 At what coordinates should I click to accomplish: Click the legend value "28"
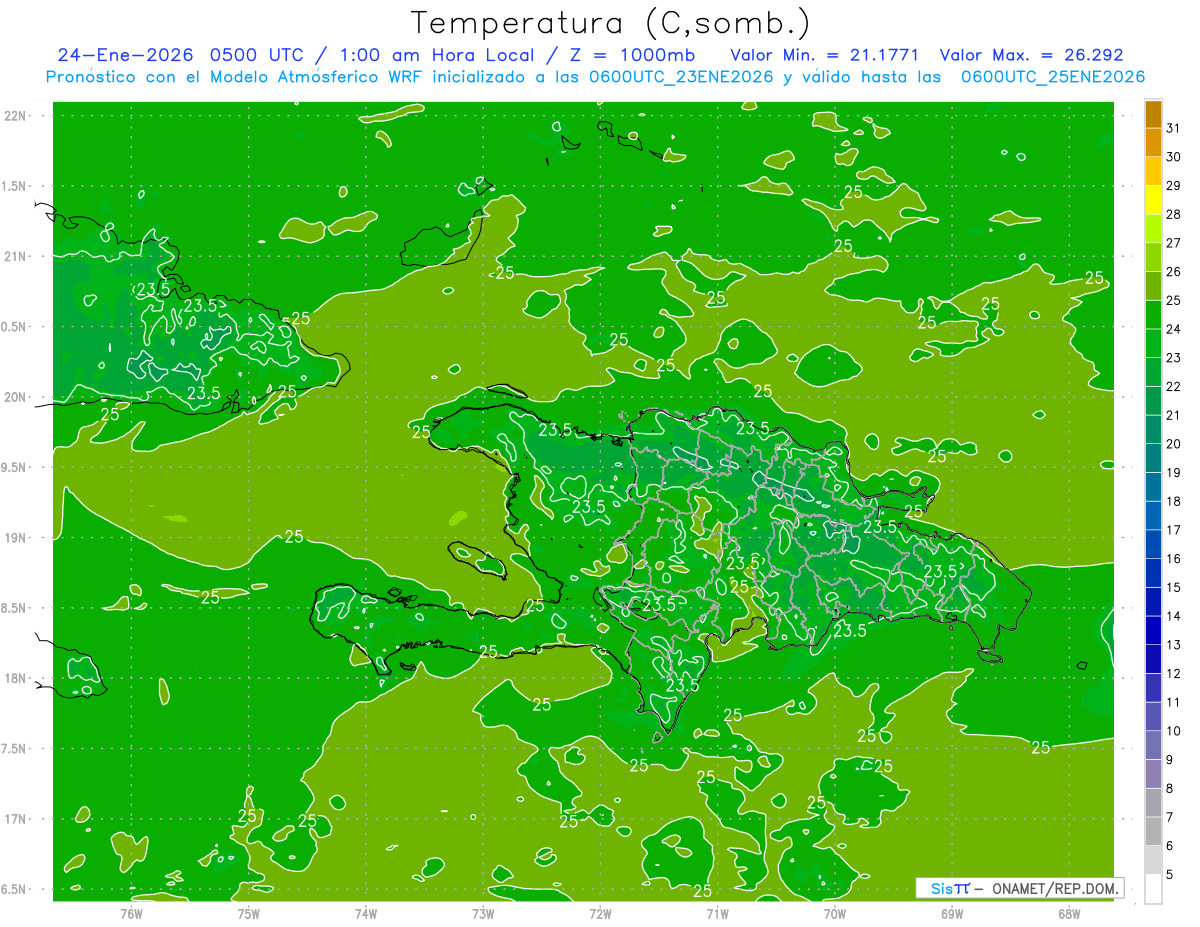click(1174, 214)
